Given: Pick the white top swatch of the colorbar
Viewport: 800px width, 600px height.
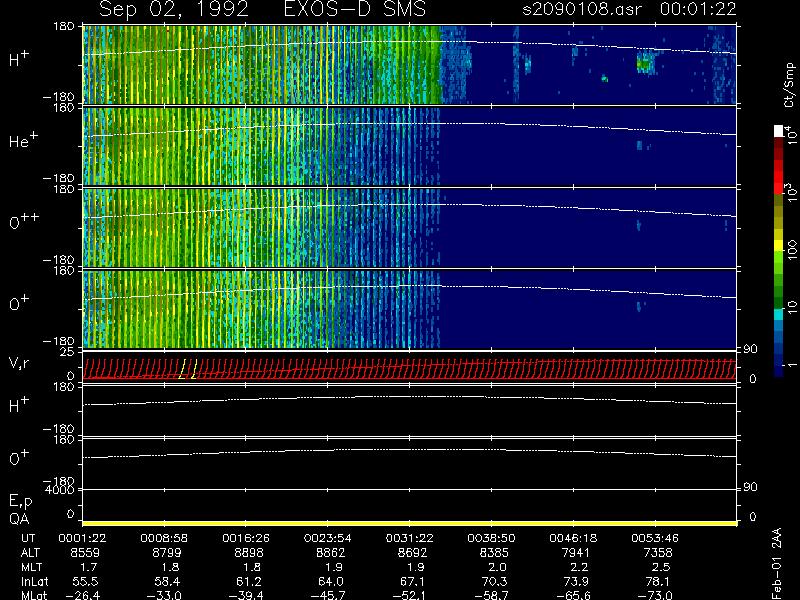Looking at the screenshot, I should (779, 131).
